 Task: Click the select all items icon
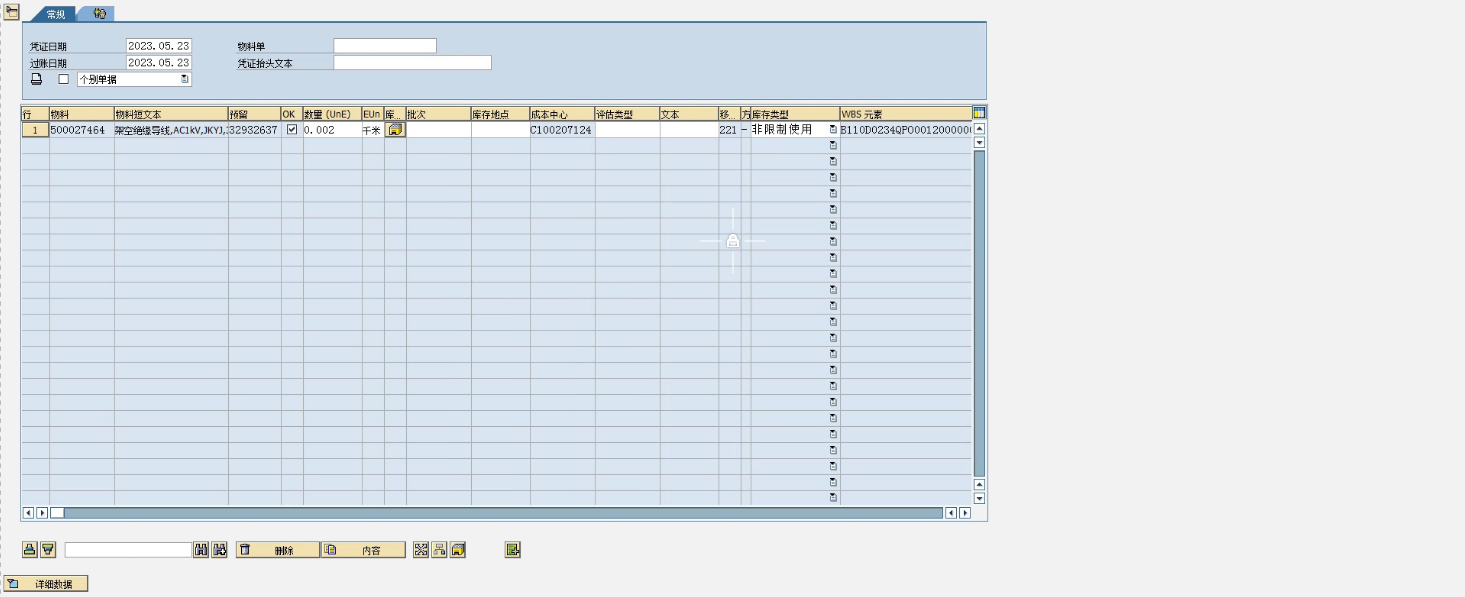click(x=421, y=550)
